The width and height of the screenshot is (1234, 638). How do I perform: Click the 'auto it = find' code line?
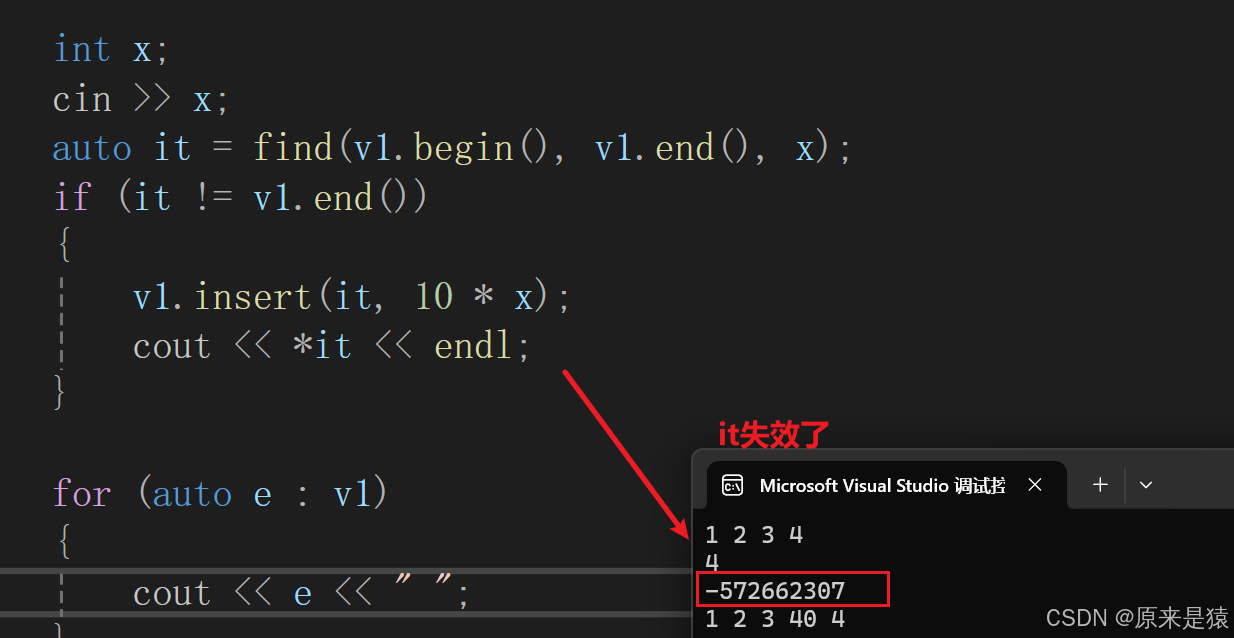pyautogui.click(x=452, y=148)
